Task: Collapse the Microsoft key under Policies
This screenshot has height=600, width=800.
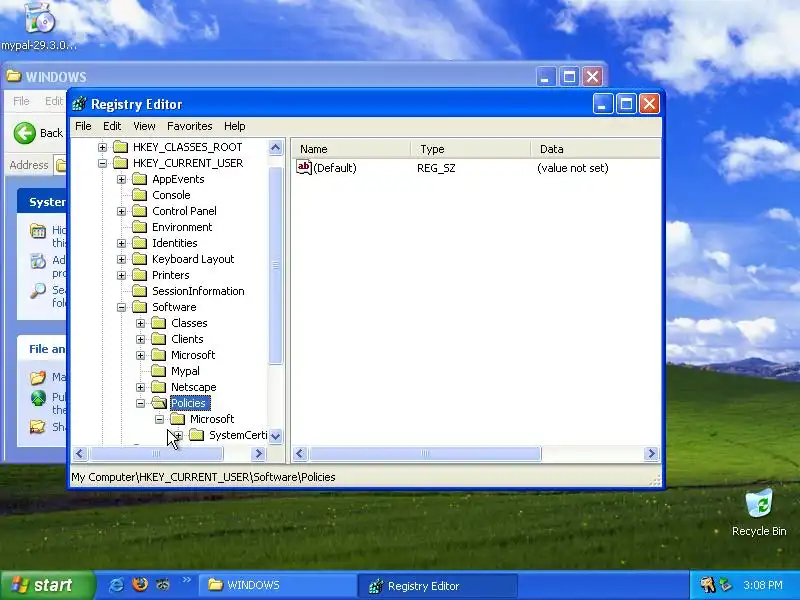Action: pos(160,419)
